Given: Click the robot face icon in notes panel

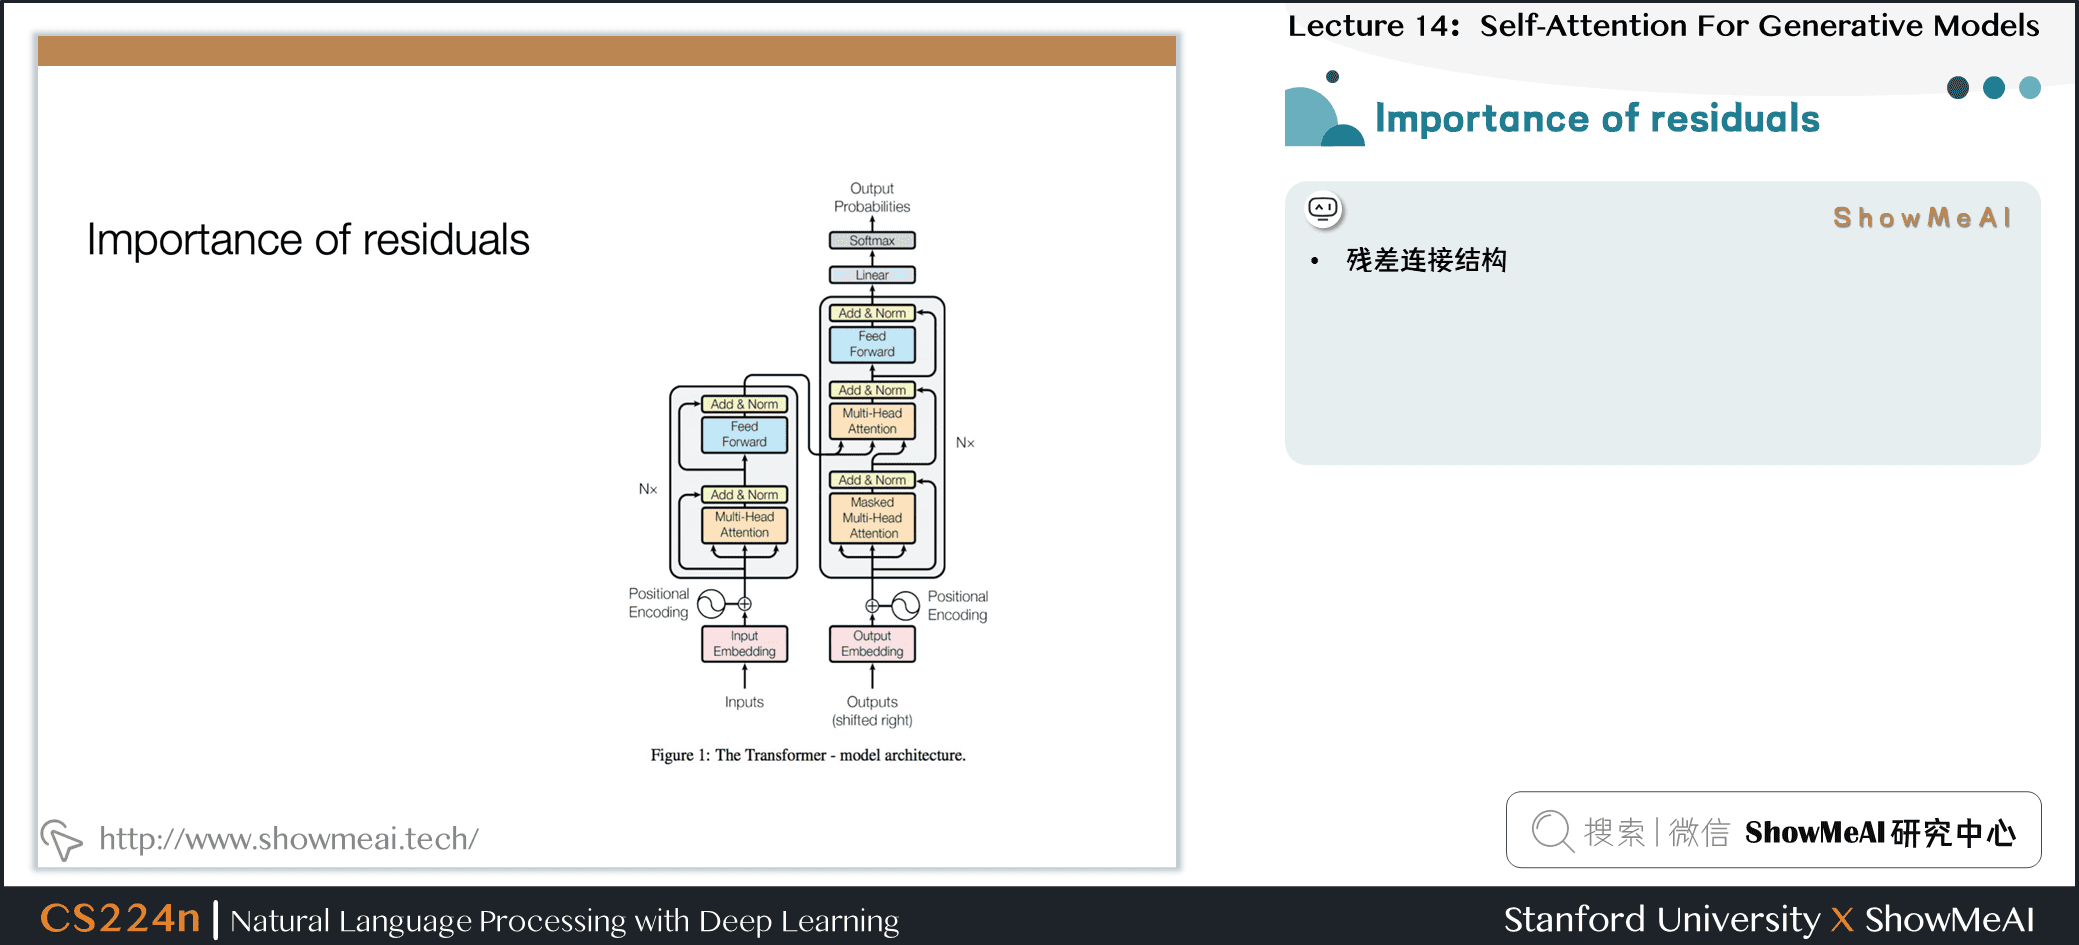Looking at the screenshot, I should (x=1323, y=209).
